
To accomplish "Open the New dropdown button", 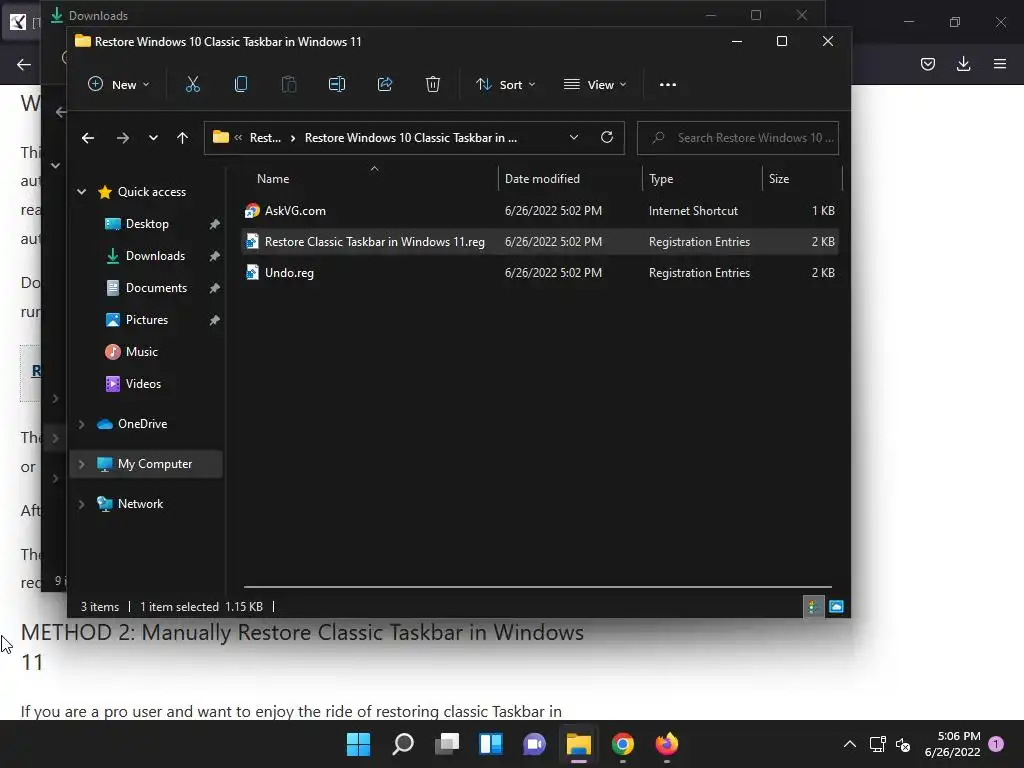I will pos(119,84).
